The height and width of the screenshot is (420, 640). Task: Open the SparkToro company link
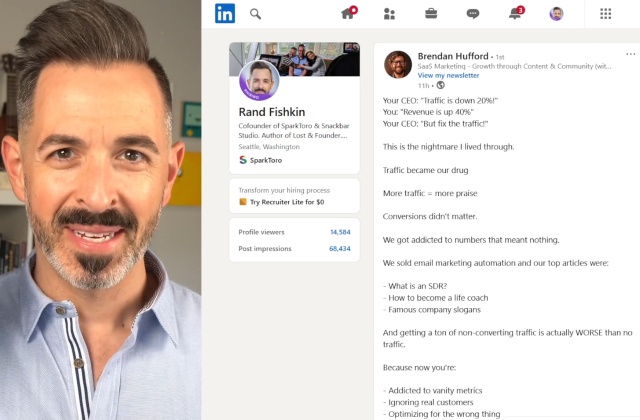click(x=266, y=160)
